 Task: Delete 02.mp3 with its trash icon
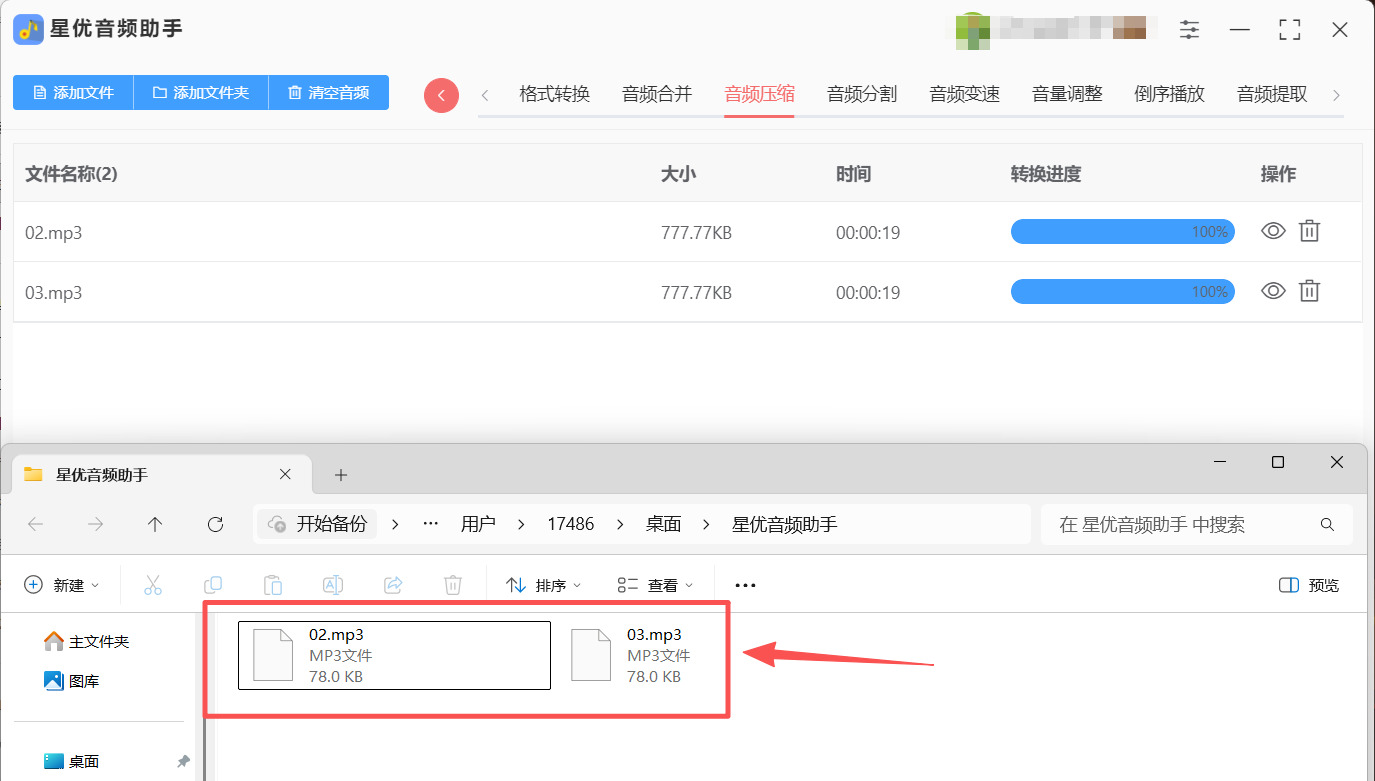[x=1309, y=232]
